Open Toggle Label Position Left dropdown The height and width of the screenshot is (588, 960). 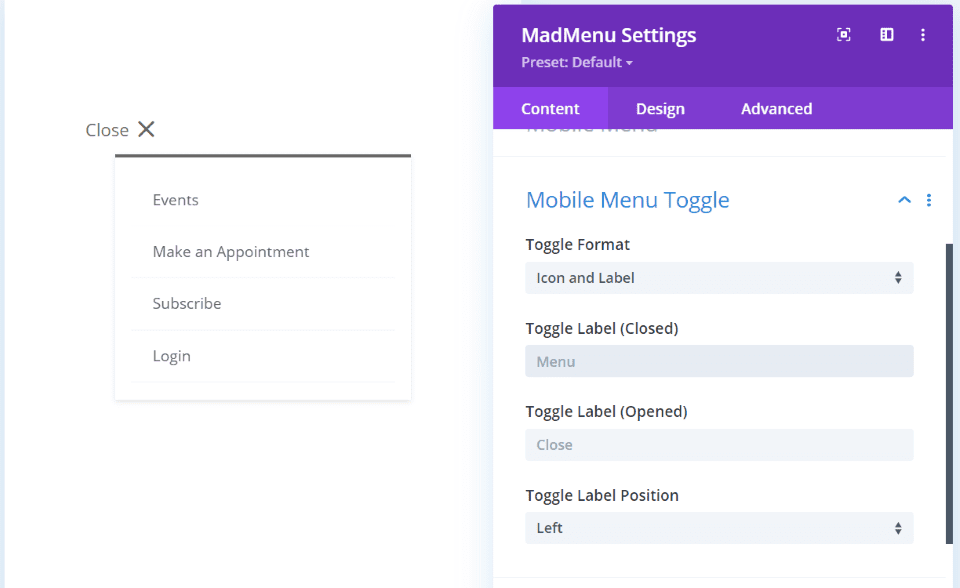click(719, 528)
